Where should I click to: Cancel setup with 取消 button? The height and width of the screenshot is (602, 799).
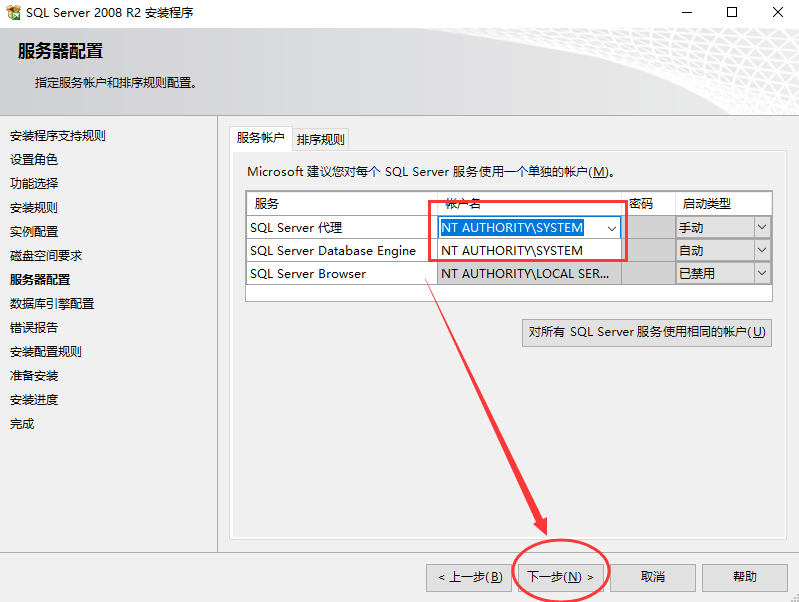pos(653,577)
